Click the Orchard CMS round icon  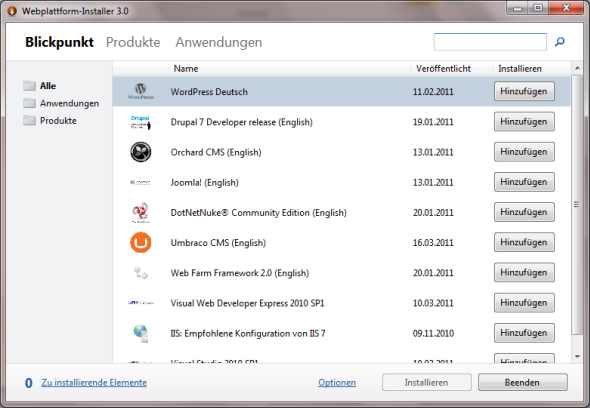[141, 152]
